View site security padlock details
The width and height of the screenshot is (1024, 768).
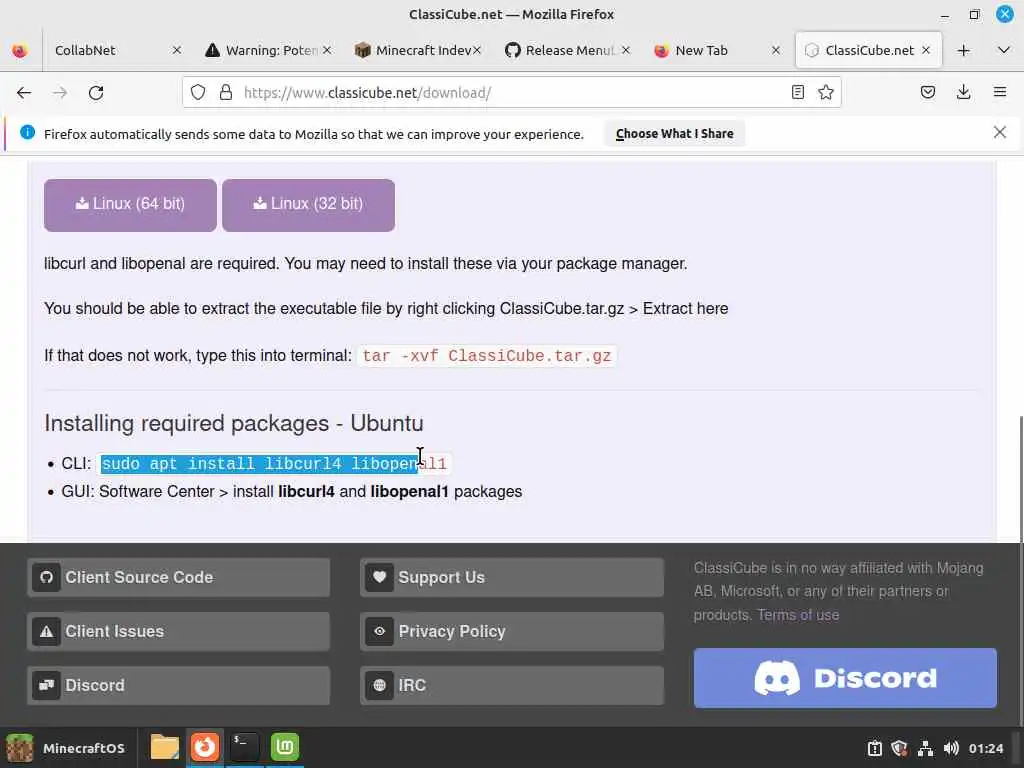click(226, 93)
